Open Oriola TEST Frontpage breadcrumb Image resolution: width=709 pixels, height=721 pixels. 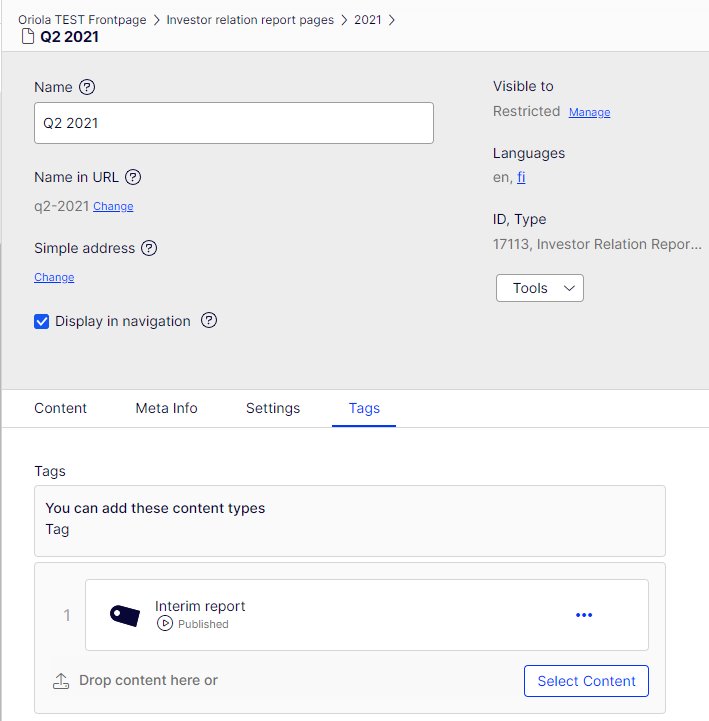82,20
